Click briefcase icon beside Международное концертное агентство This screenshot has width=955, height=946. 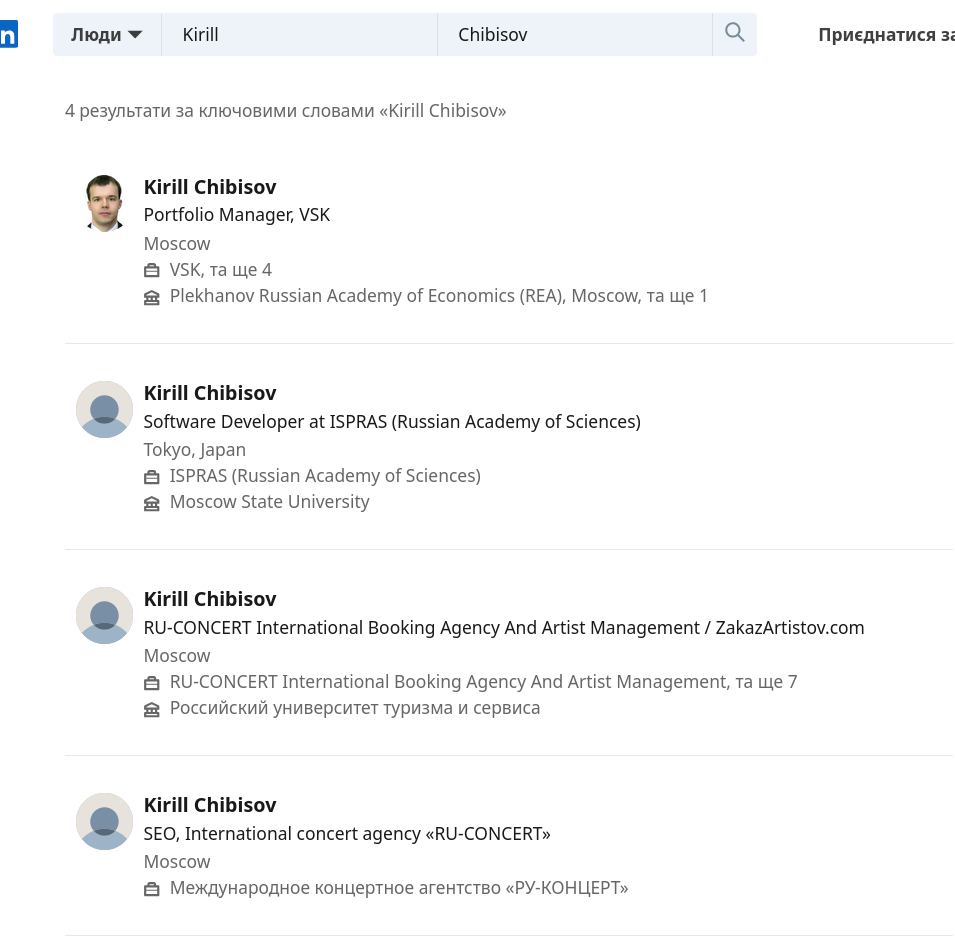pos(152,889)
